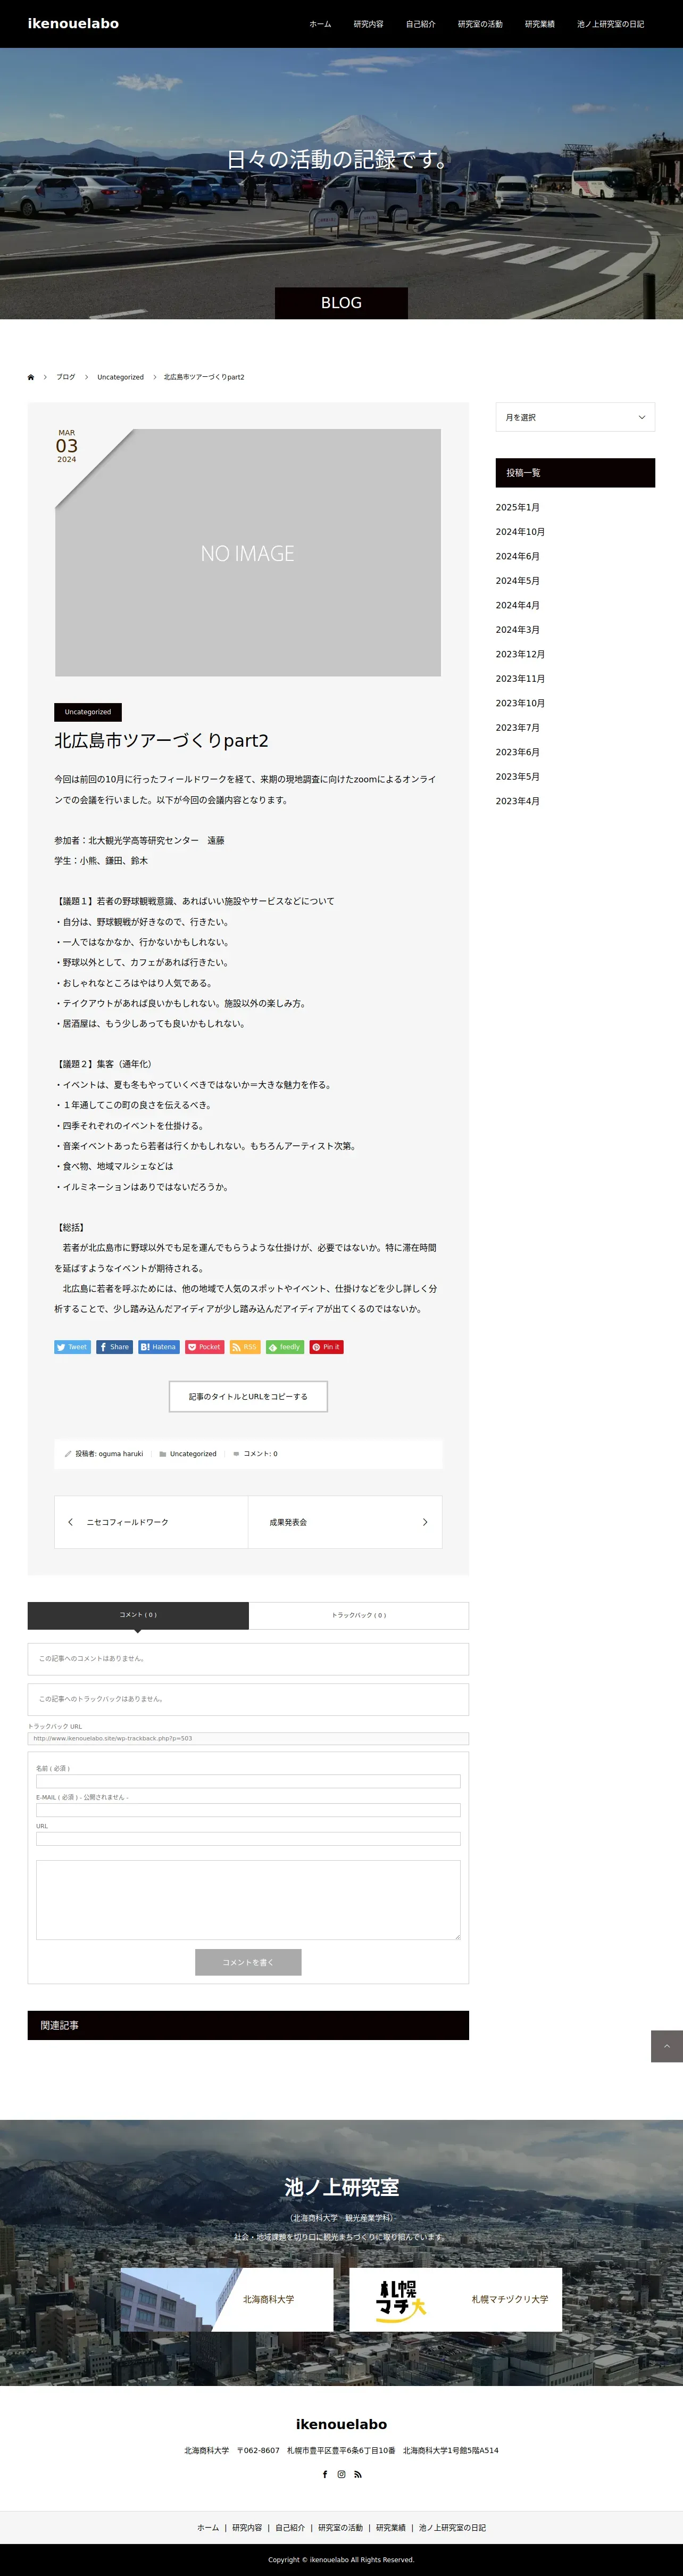This screenshot has width=683, height=2576.
Task: Open 池ノ上研究室の日記 in footer menu
Action: coord(452,2527)
